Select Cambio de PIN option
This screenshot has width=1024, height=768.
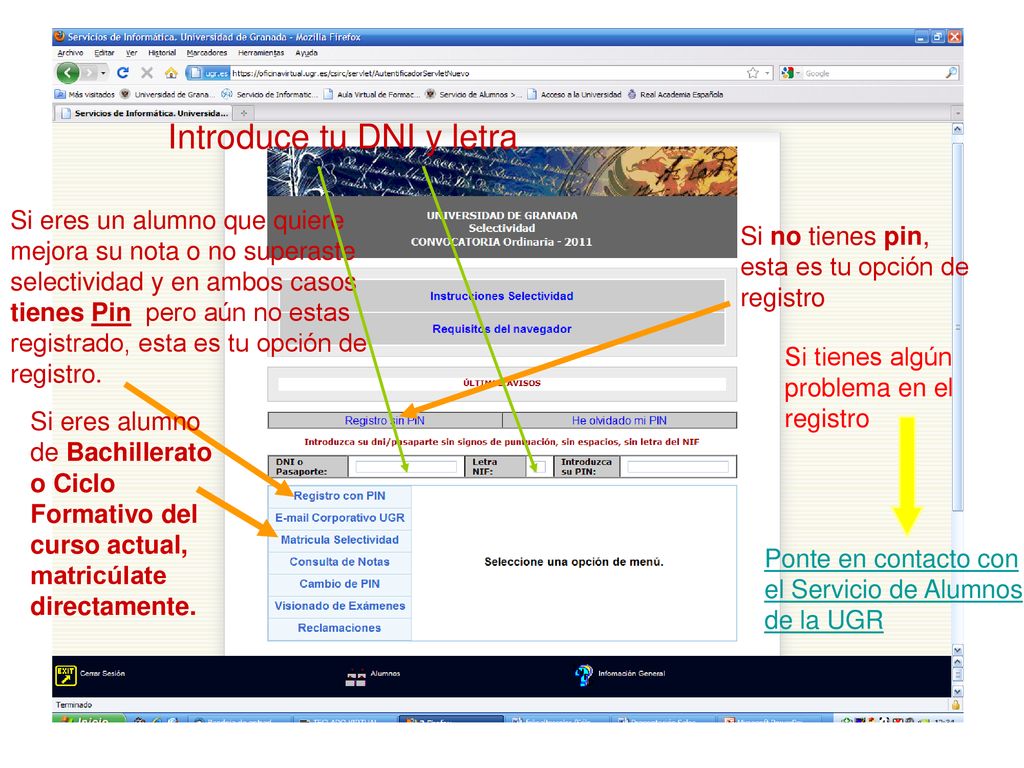click(x=340, y=584)
